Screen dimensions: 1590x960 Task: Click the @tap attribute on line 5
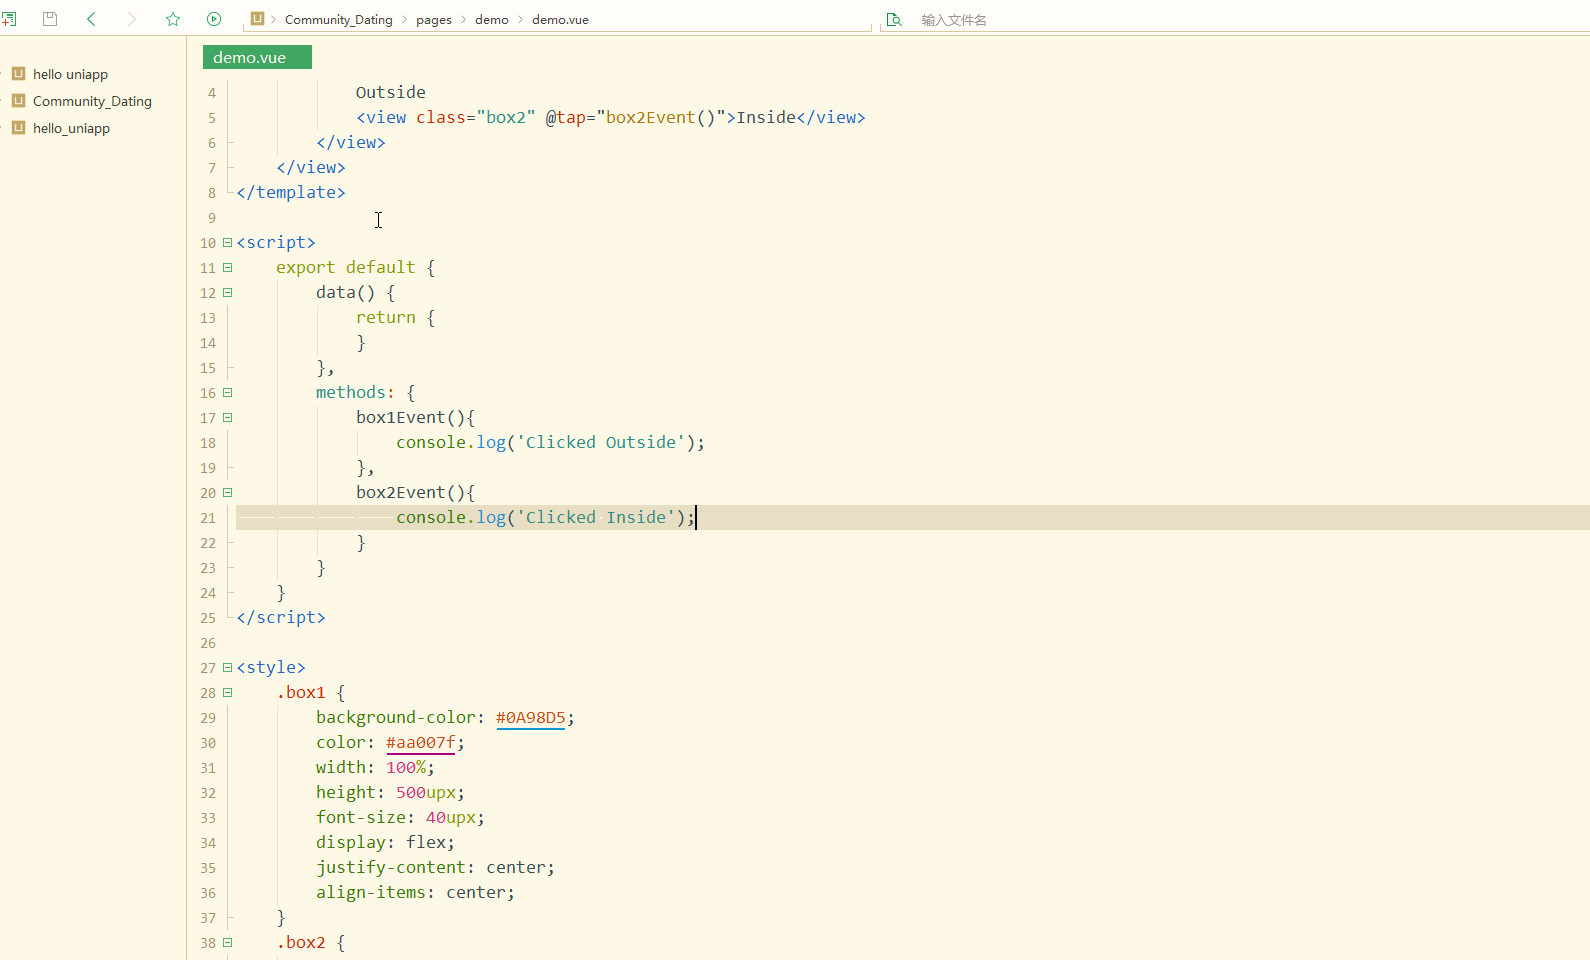click(x=566, y=117)
